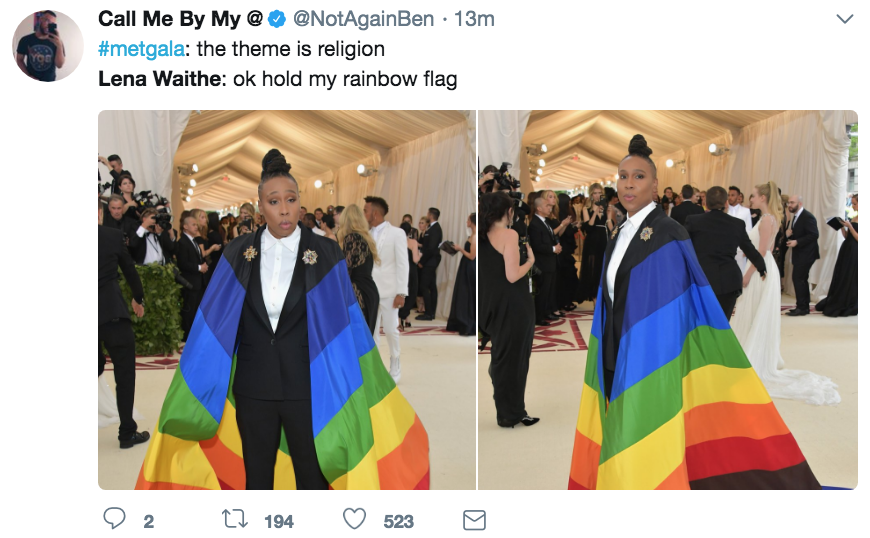This screenshot has width=870, height=538.
Task: Enlarge the left front-facing rainbow cape photo
Action: [287, 300]
